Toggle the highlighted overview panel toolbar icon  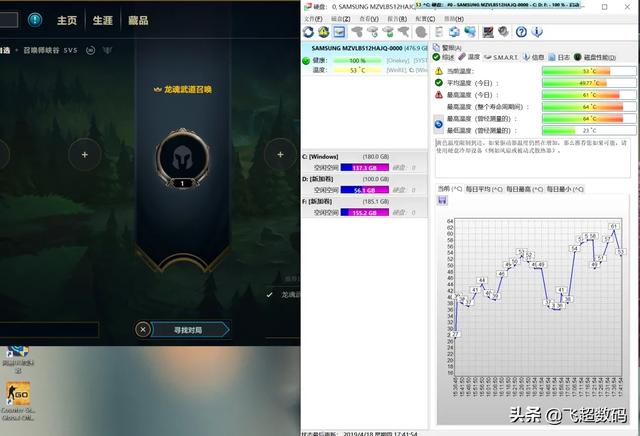coord(339,32)
